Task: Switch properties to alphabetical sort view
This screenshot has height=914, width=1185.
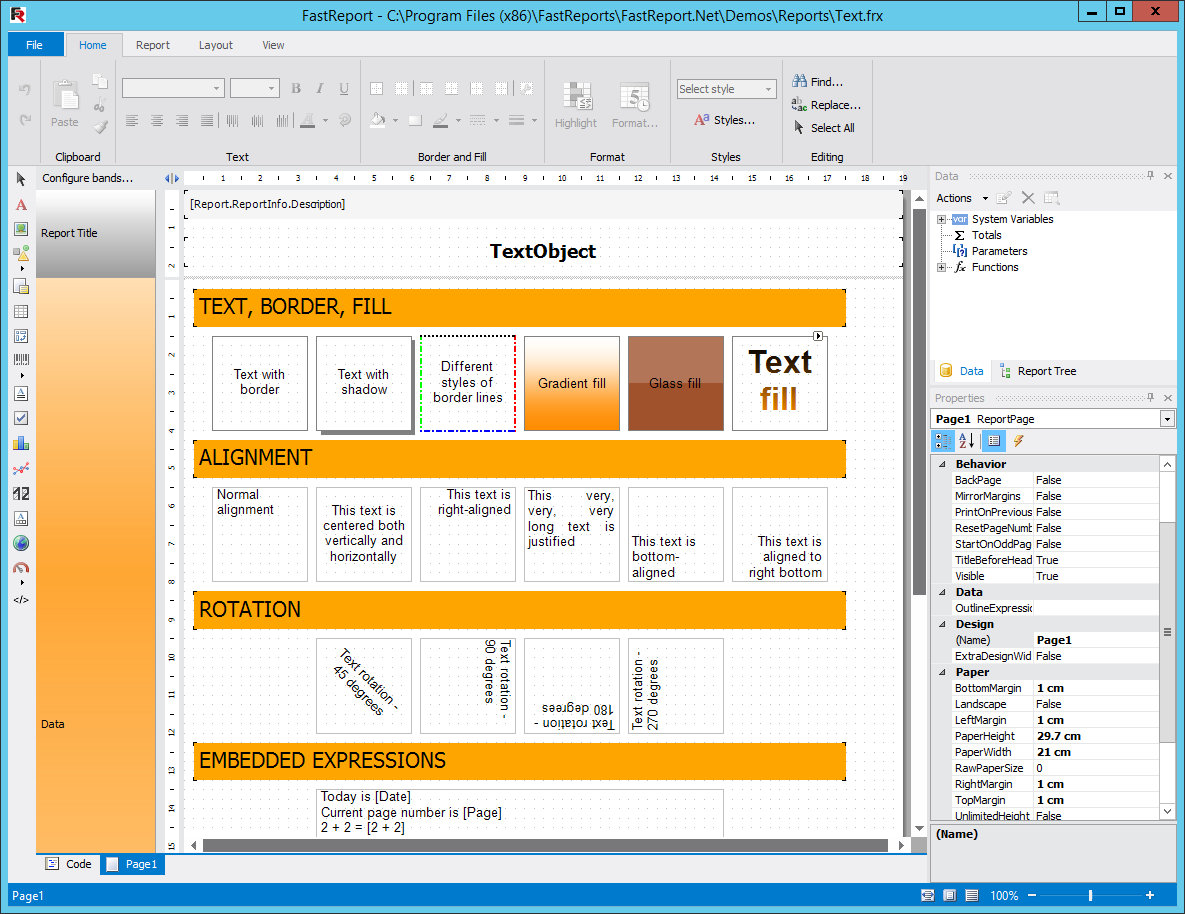Action: click(967, 441)
